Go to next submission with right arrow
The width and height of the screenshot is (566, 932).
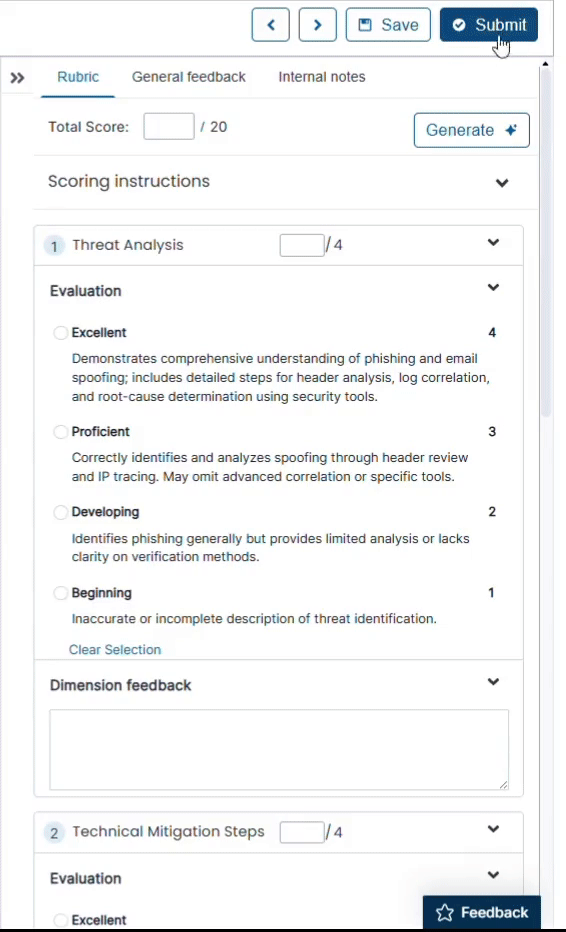317,25
